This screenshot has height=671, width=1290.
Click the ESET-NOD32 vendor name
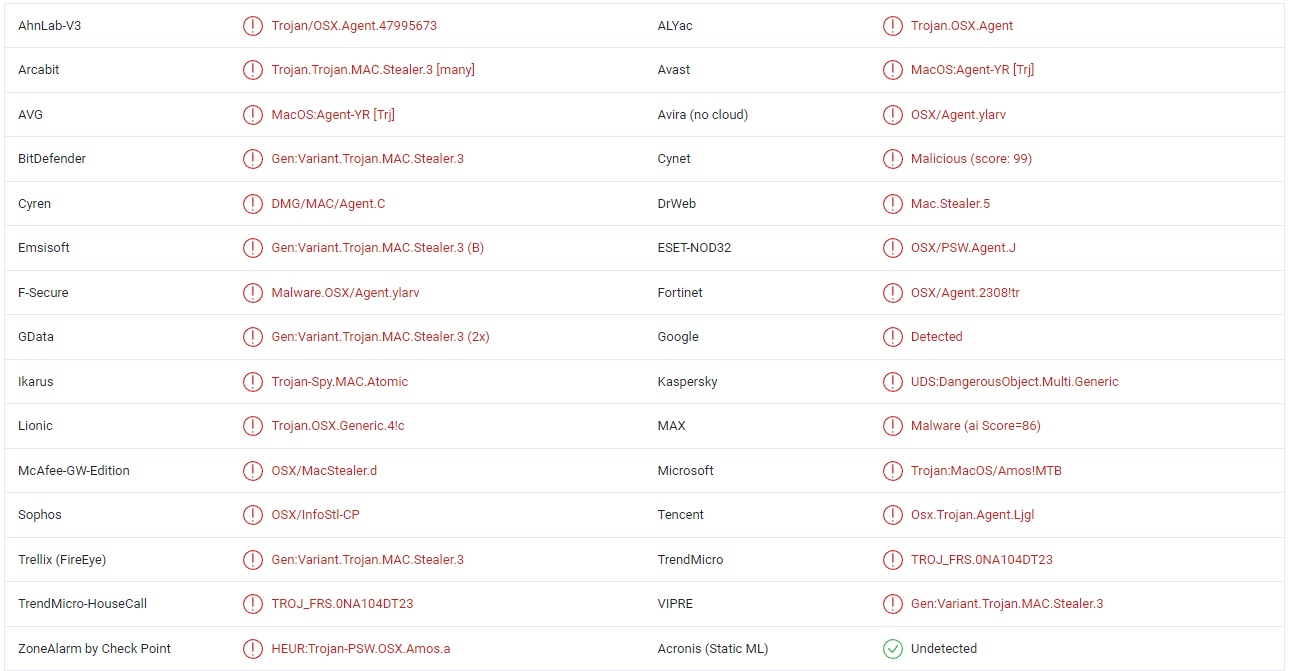click(x=694, y=248)
